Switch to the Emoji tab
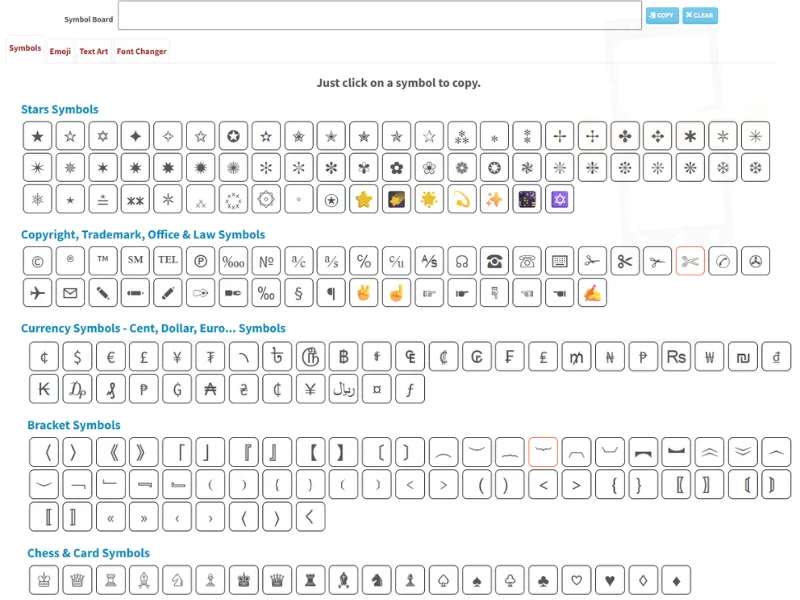800x600 pixels. [x=60, y=52]
